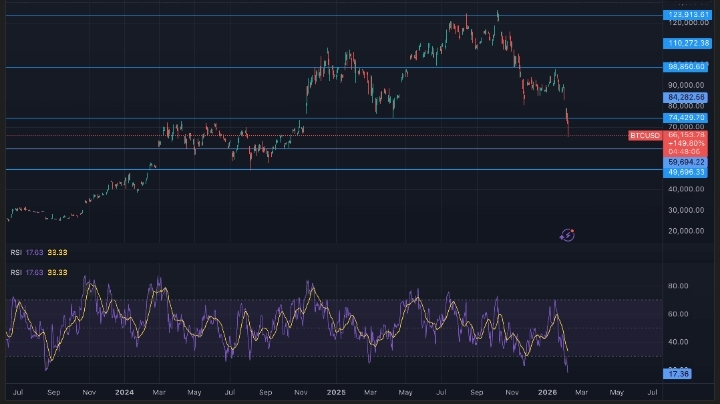Click the purple lightning replay icon

pos(567,235)
